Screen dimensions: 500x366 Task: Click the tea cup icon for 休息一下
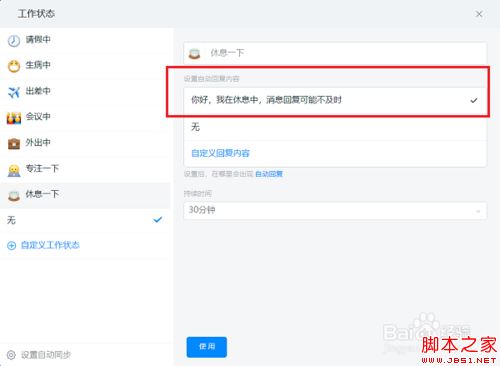14,195
